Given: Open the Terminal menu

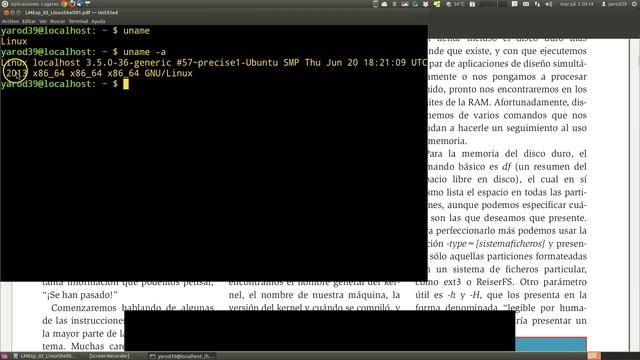Looking at the screenshot, I should pyautogui.click(x=78, y=21).
